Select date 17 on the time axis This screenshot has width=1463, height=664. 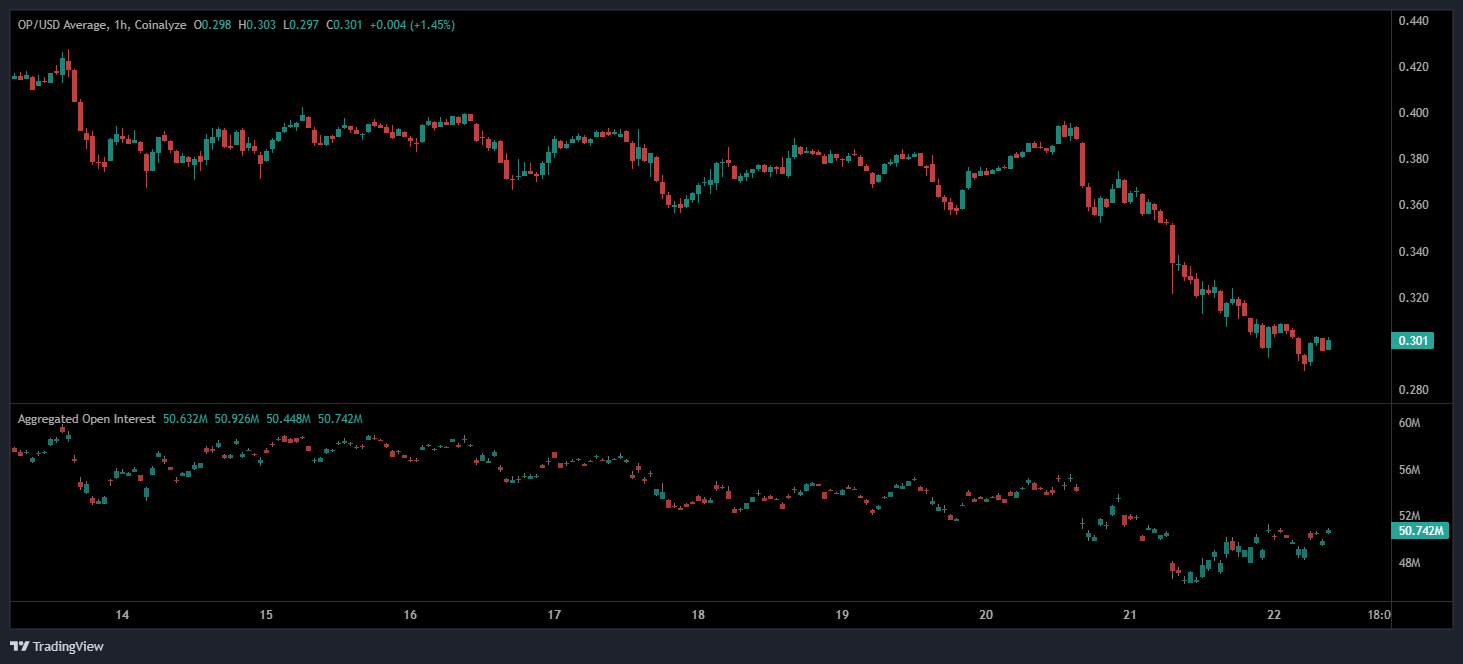click(554, 615)
